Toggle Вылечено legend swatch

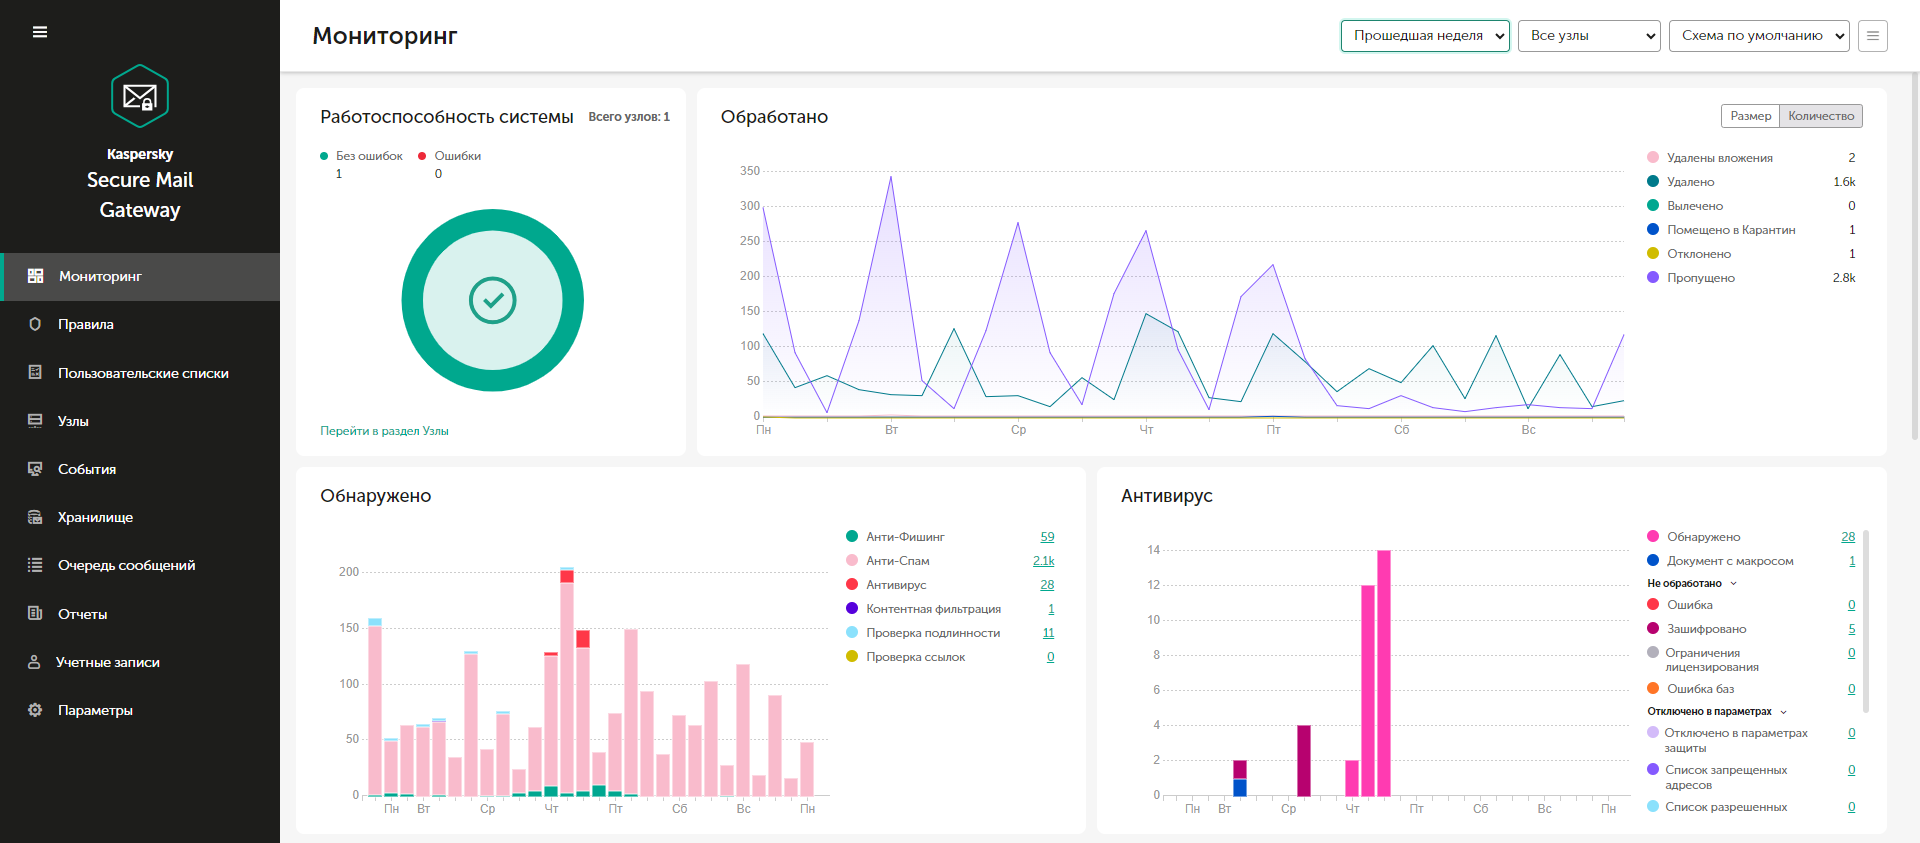(x=1653, y=205)
